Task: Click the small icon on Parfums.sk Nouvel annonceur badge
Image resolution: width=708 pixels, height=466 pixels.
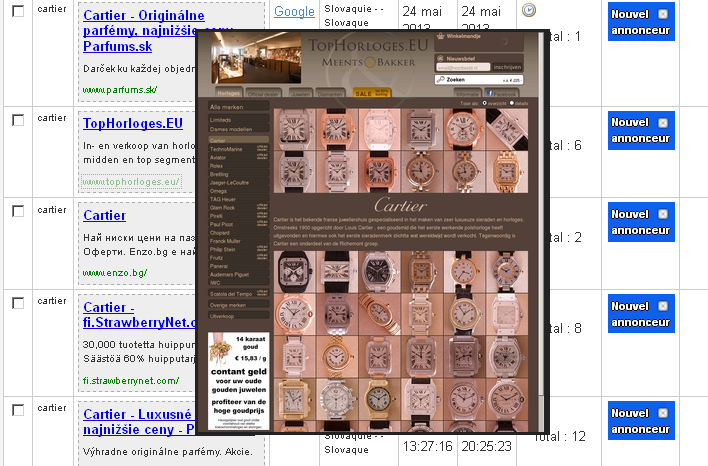Action: point(662,14)
